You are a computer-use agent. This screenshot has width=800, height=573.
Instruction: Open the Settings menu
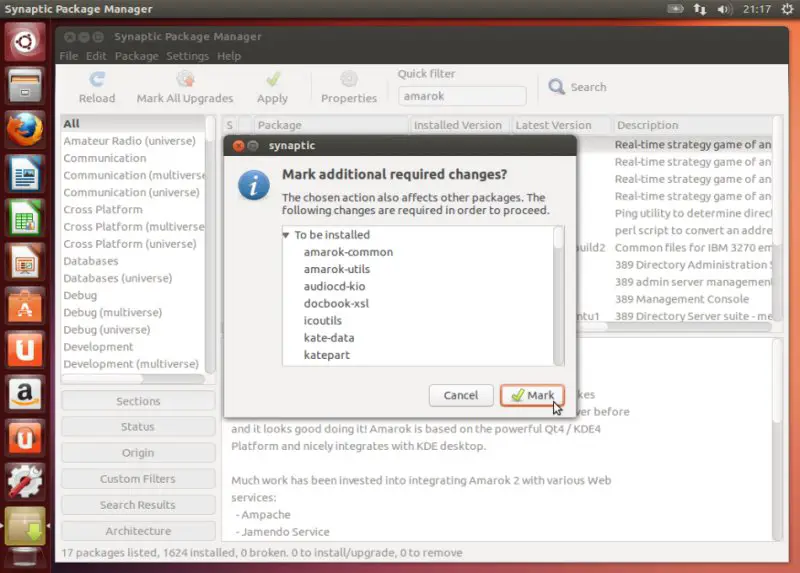(x=187, y=56)
